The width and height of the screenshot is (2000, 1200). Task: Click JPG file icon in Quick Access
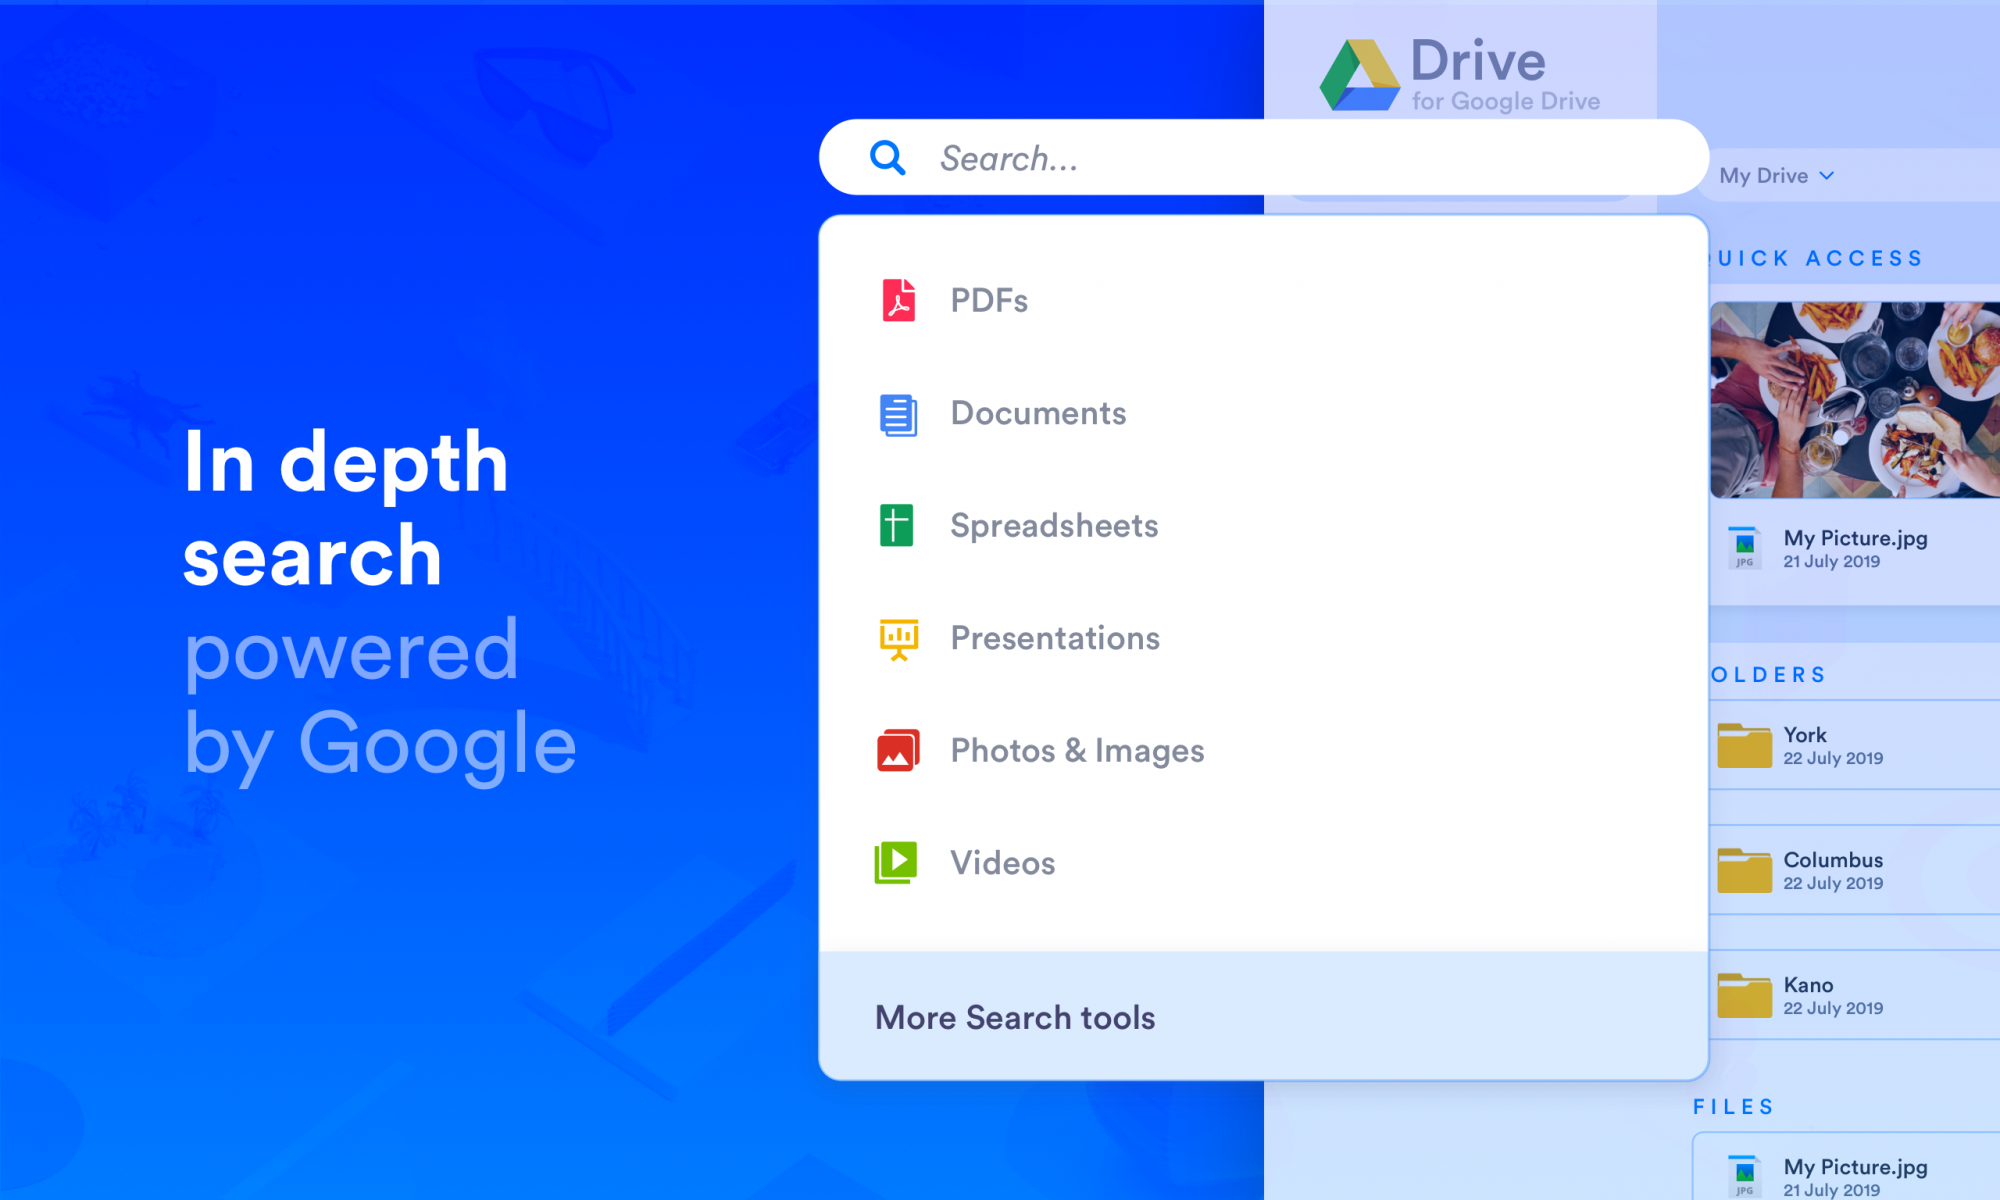coord(1745,548)
